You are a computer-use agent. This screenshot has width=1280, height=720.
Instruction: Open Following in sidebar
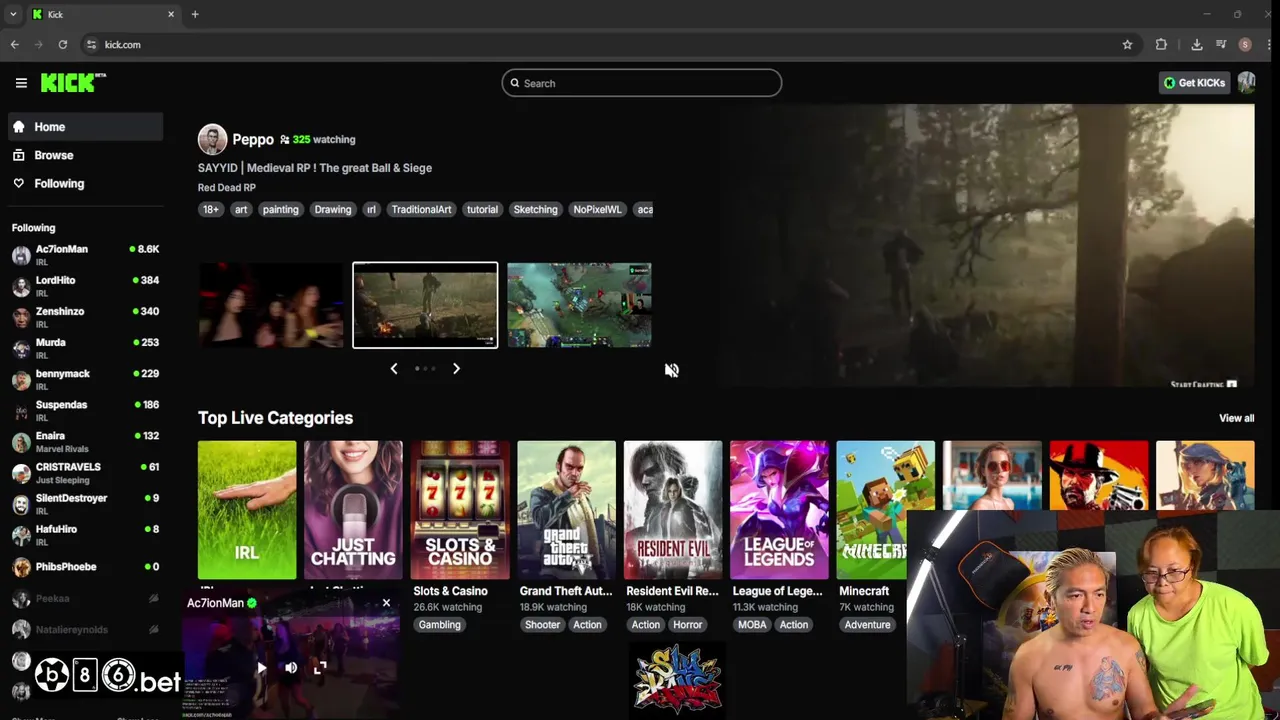(85, 183)
